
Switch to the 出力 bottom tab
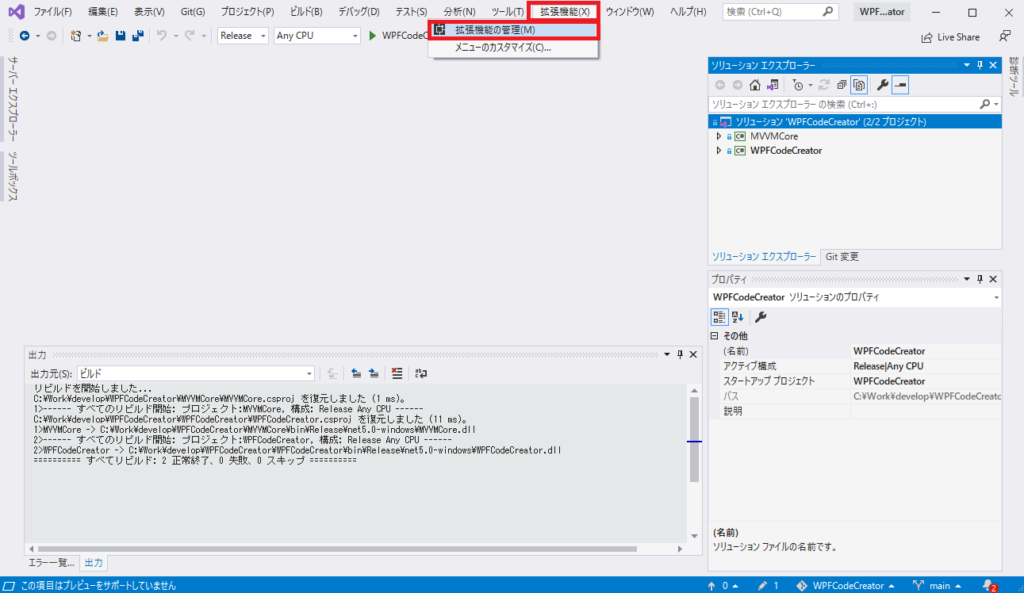93,563
